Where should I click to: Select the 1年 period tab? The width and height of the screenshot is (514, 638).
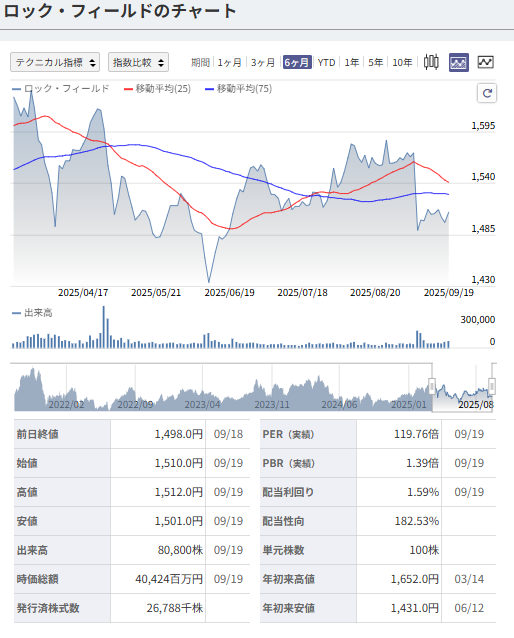pyautogui.click(x=352, y=63)
